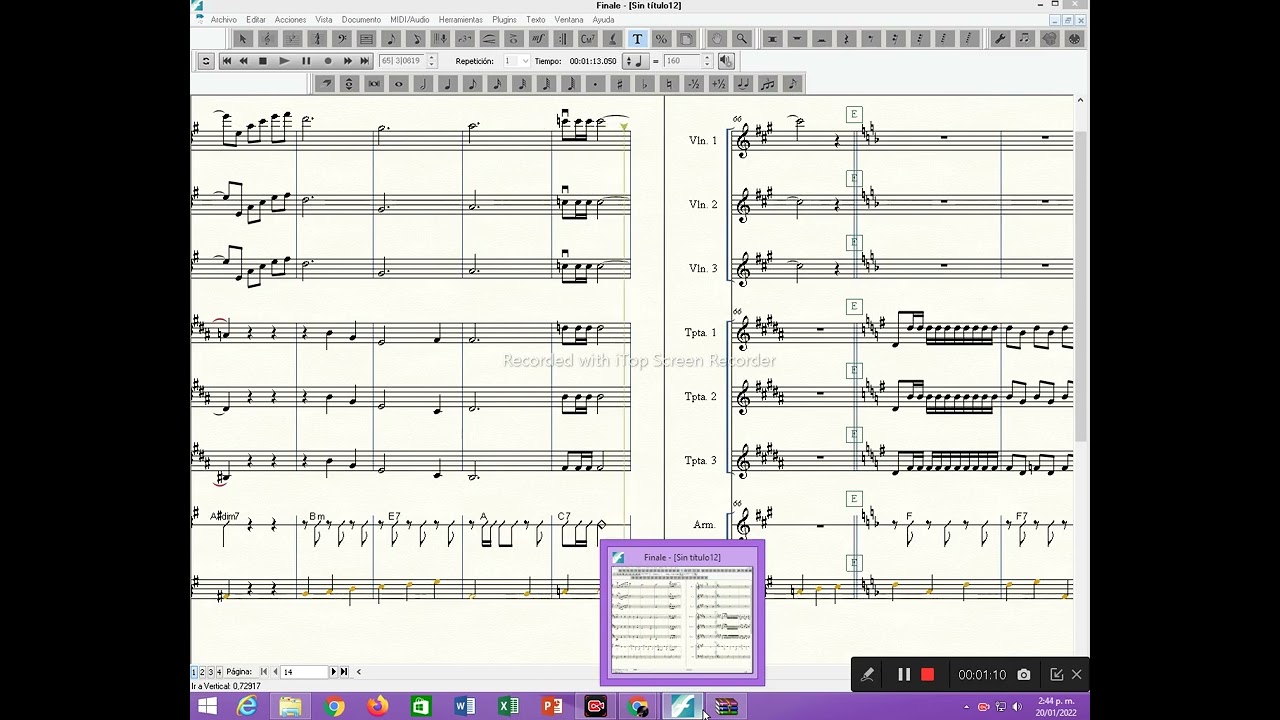Viewport: 1280px width, 720px height.
Task: Open the Acciones menu
Action: 290,19
